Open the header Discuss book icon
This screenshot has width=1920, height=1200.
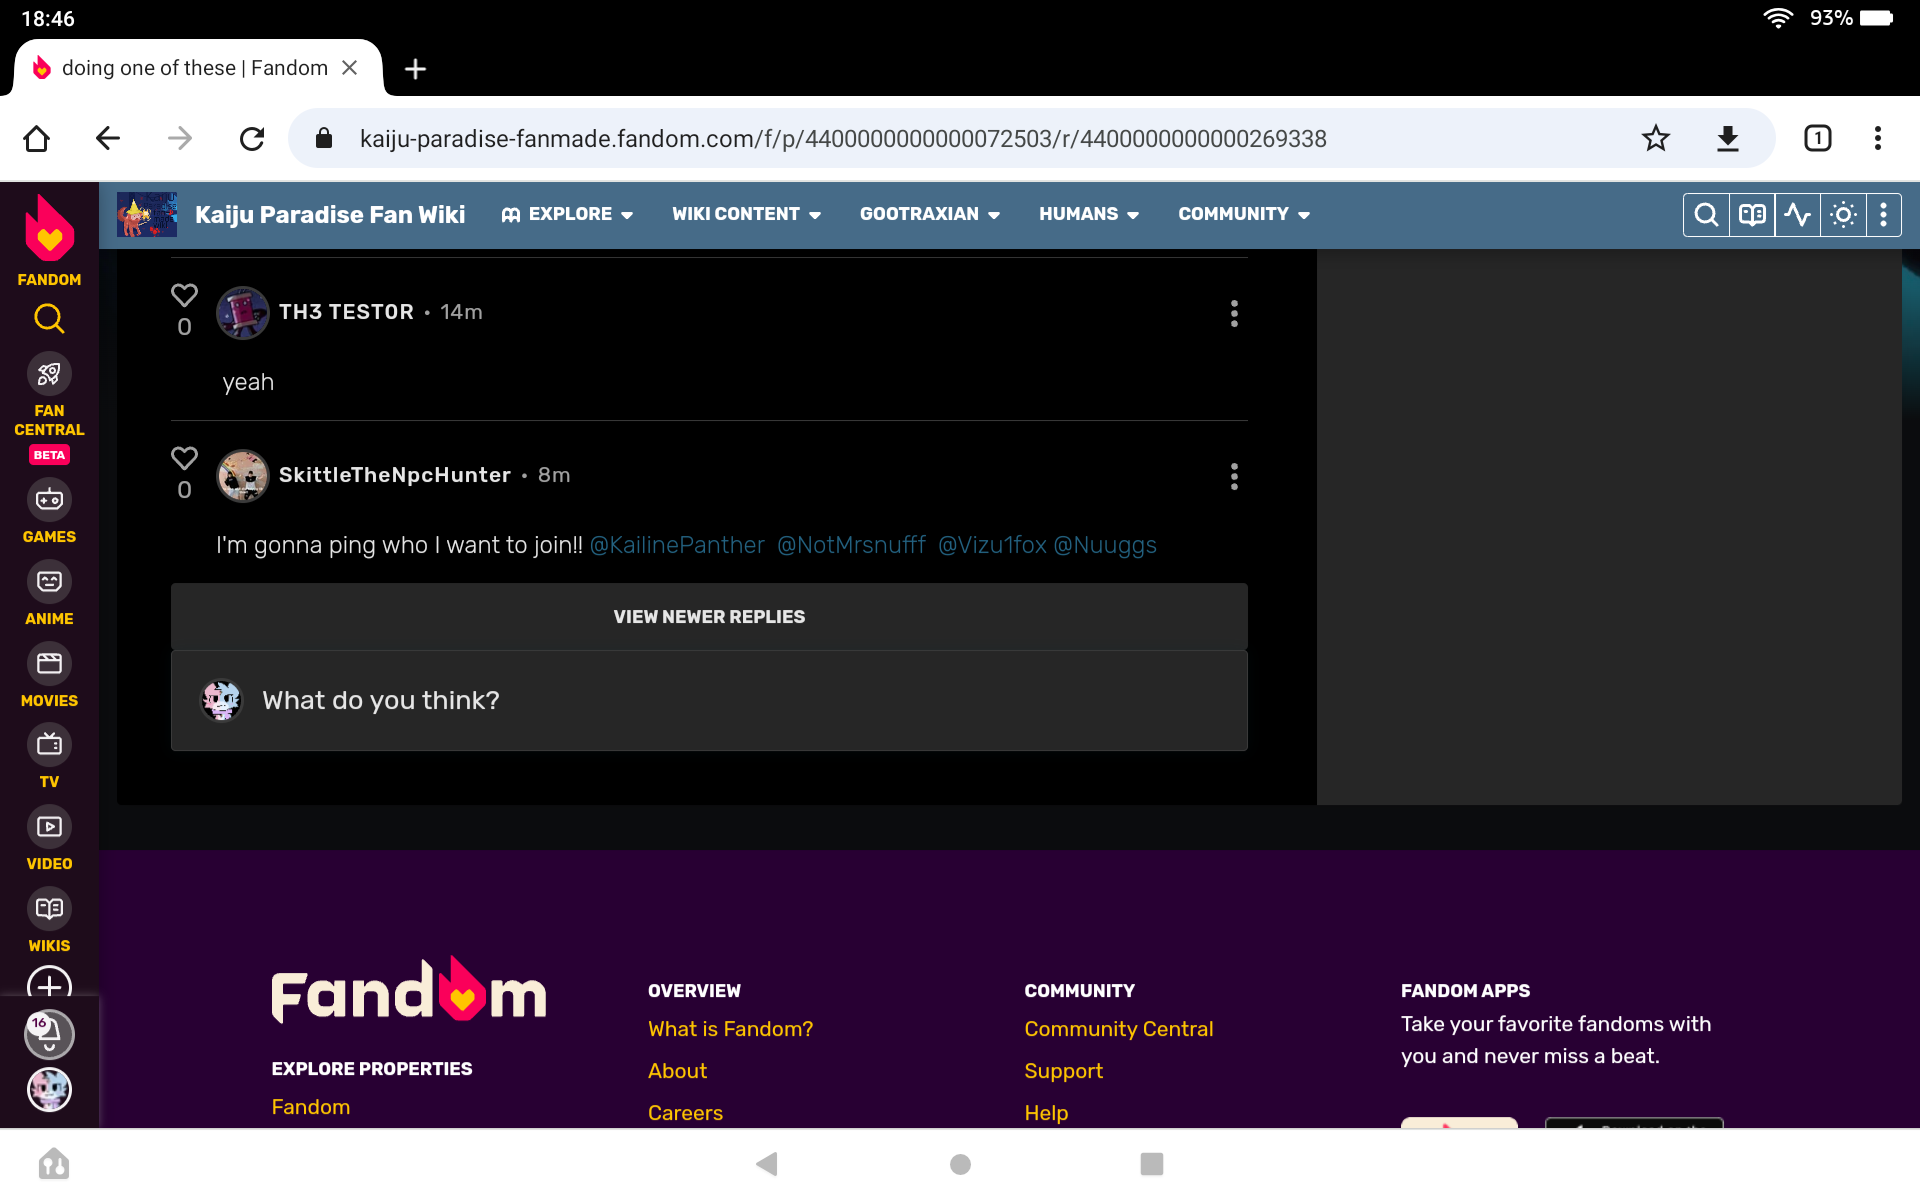1752,215
